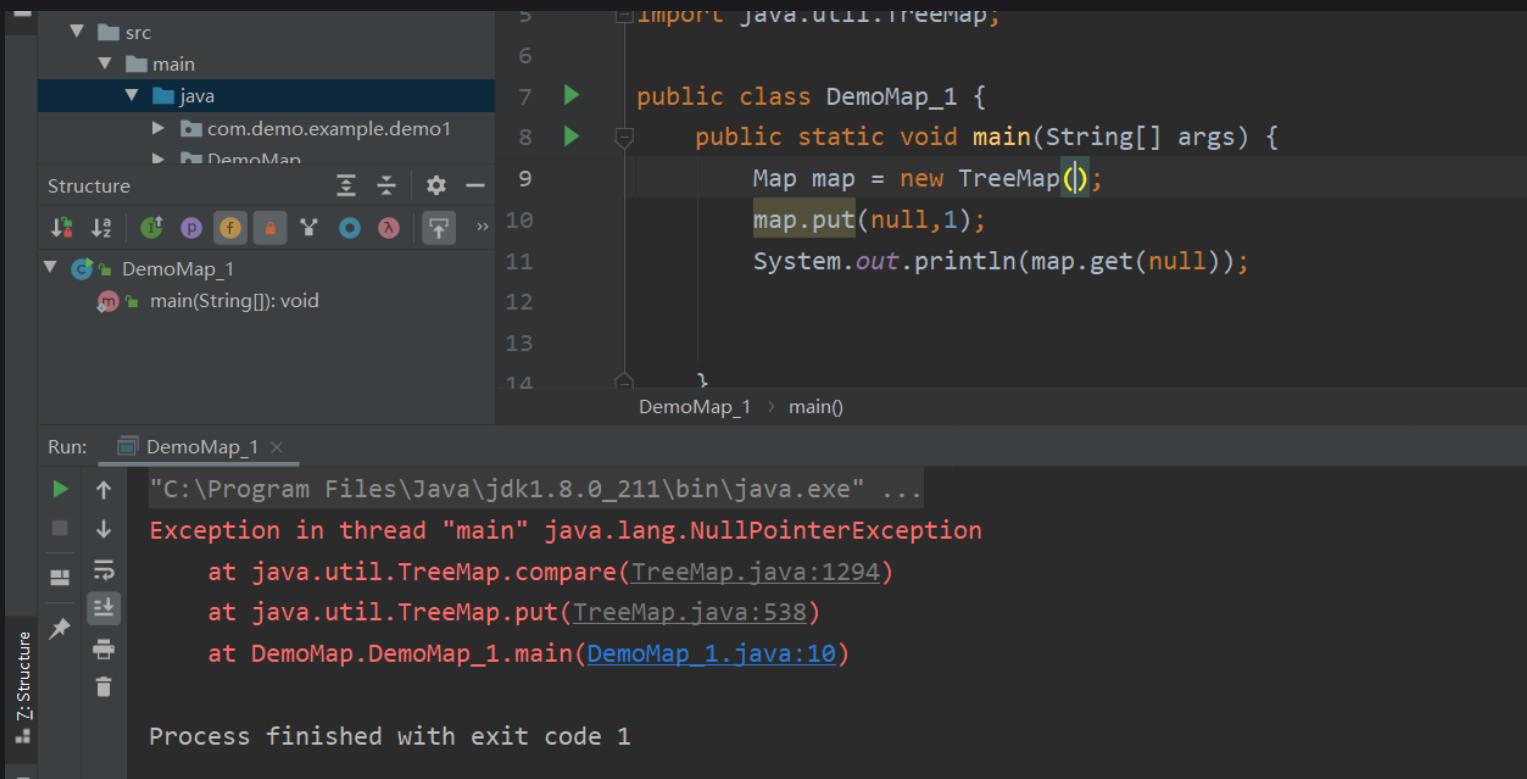Viewport: 1527px width, 779px height.
Task: Click Collapse All icon in Structure panel
Action: [386, 186]
